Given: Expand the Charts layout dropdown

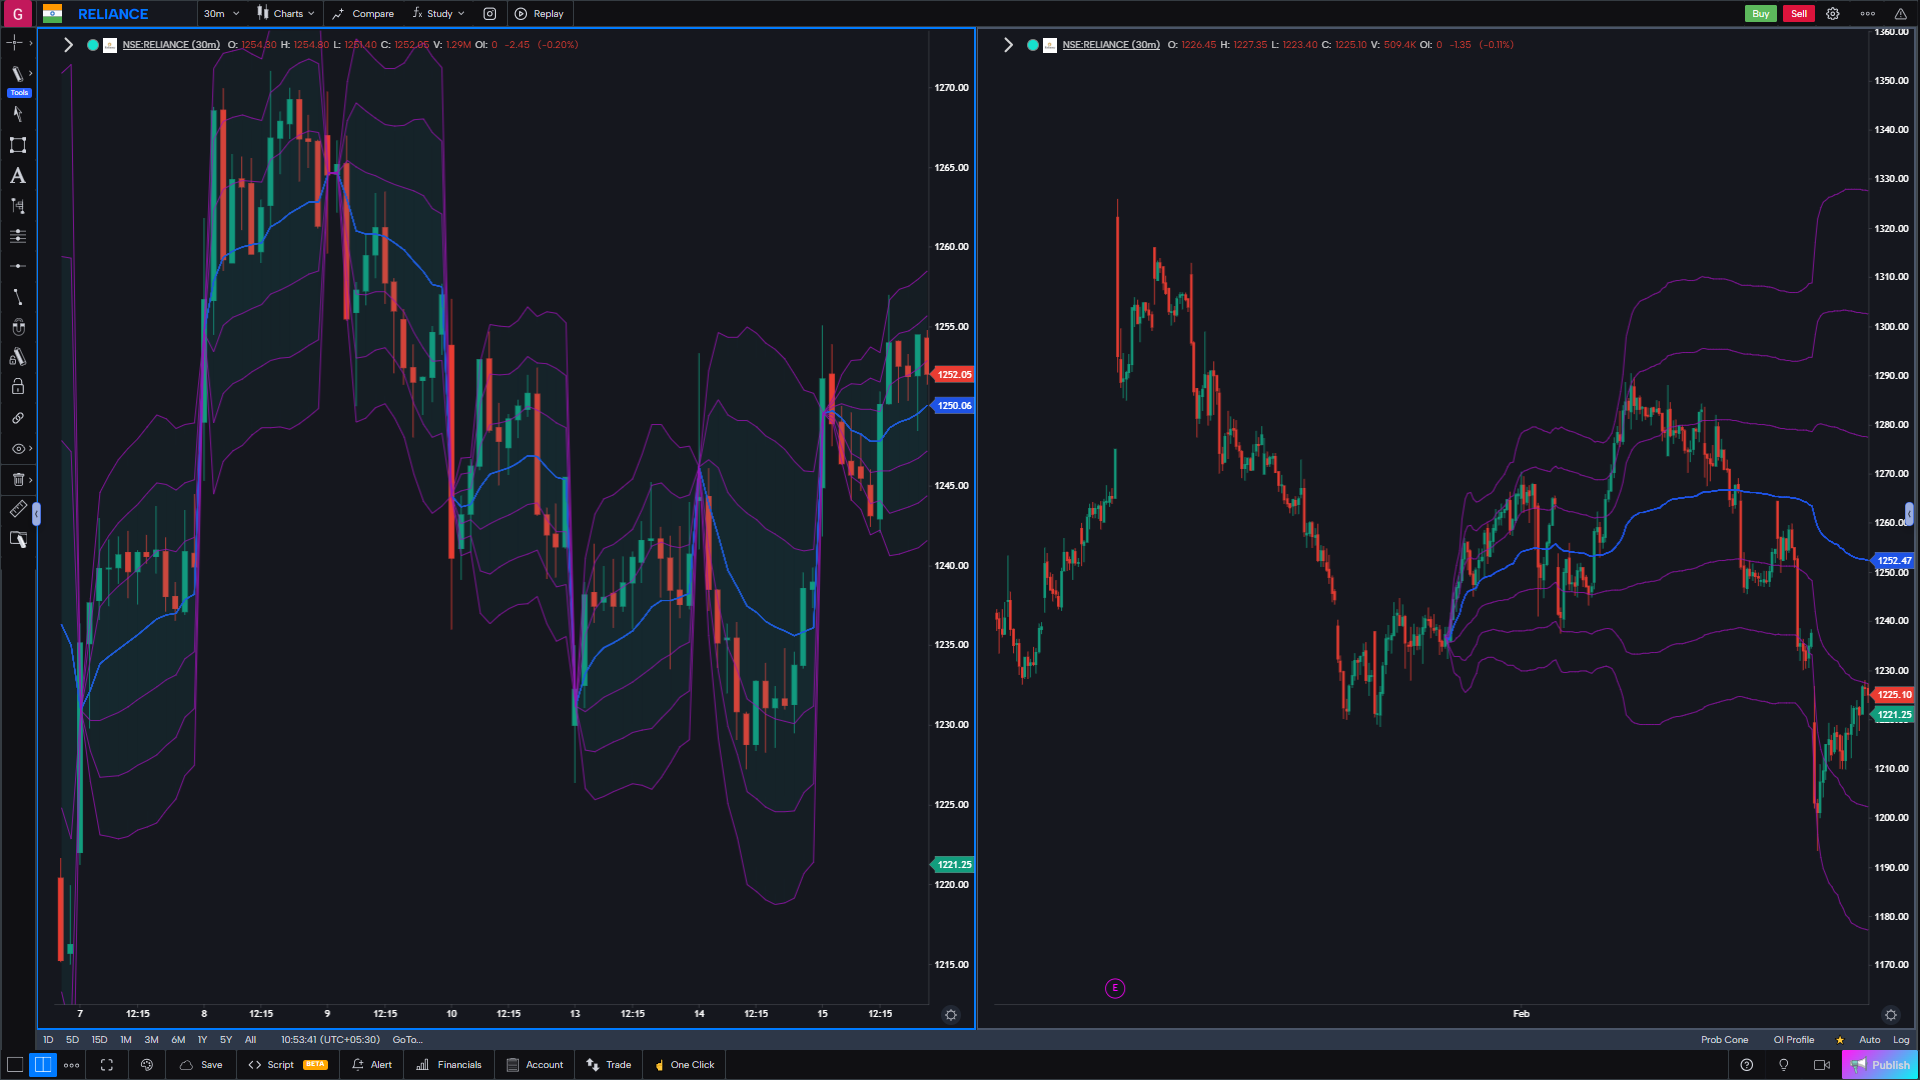Looking at the screenshot, I should 285,14.
